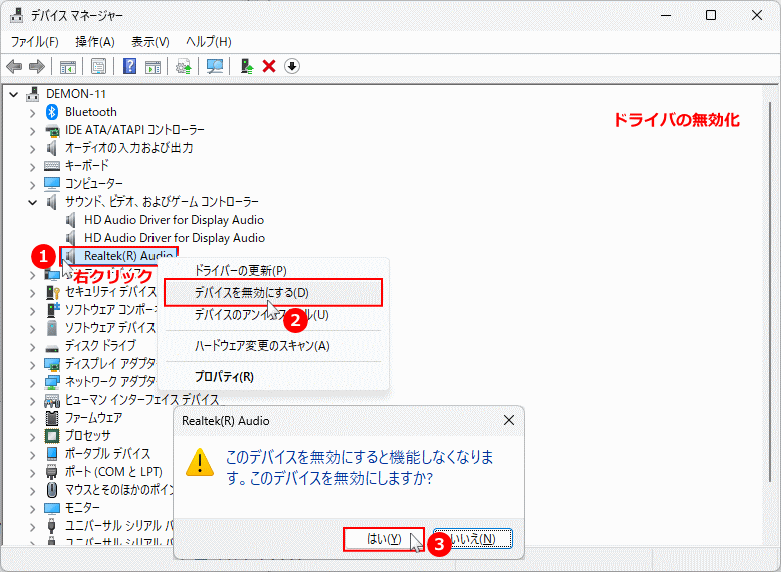Click the Update driver gear toolbar icon
The width and height of the screenshot is (781, 572).
coord(184,66)
